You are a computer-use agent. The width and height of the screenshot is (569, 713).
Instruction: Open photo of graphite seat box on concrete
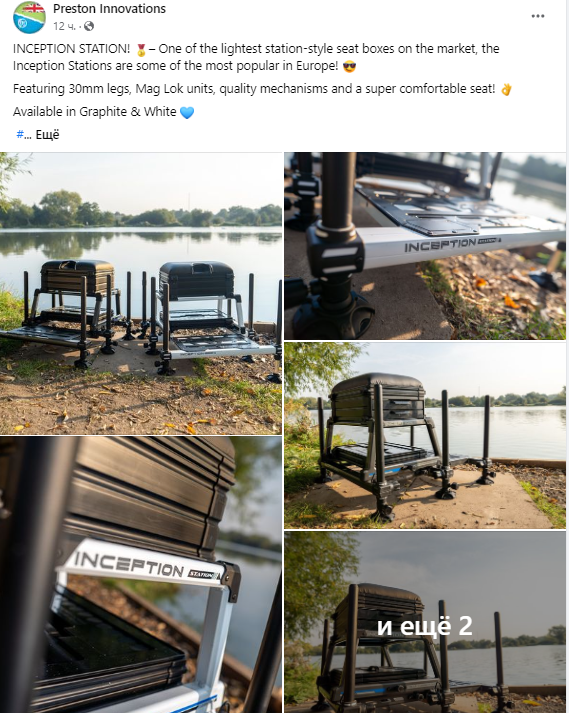(x=425, y=435)
